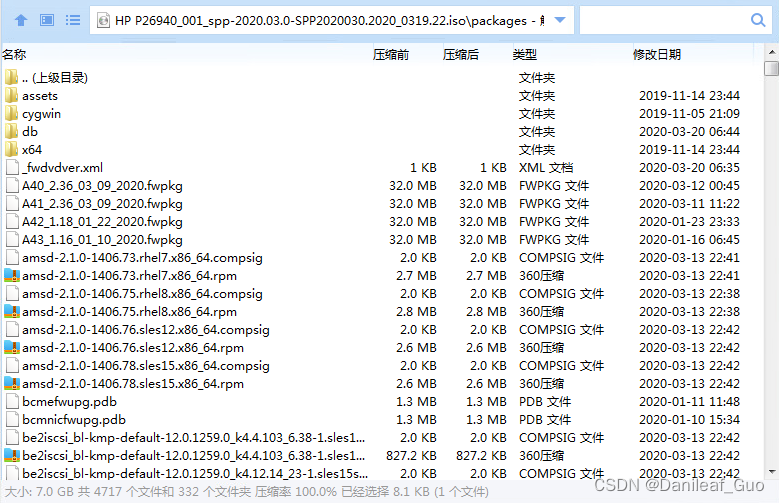Sort by the 修改日期 column header
The image size is (779, 503).
(x=657, y=55)
